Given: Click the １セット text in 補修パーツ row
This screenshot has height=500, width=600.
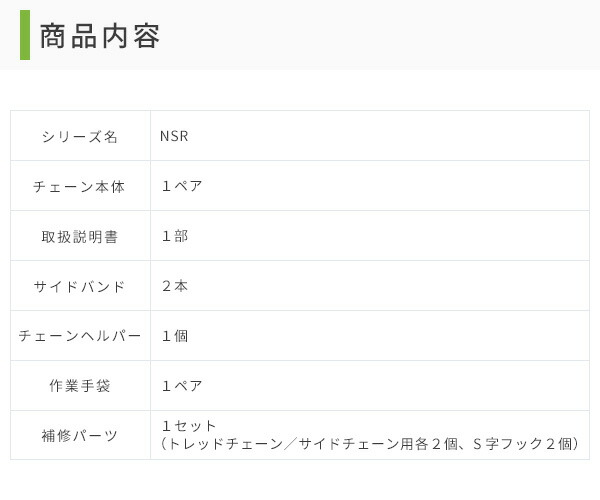Looking at the screenshot, I should 188,427.
